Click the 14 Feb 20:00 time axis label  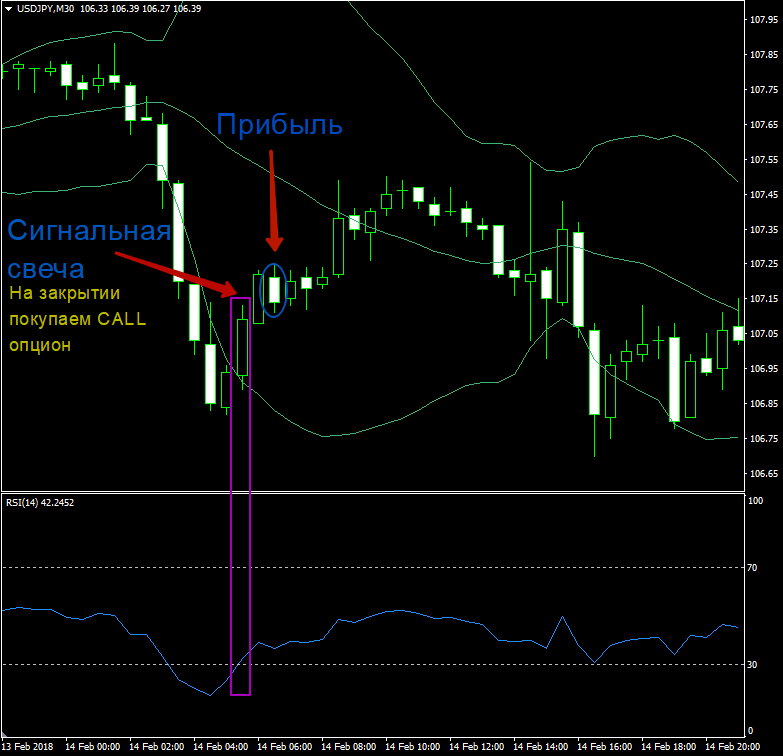click(733, 746)
